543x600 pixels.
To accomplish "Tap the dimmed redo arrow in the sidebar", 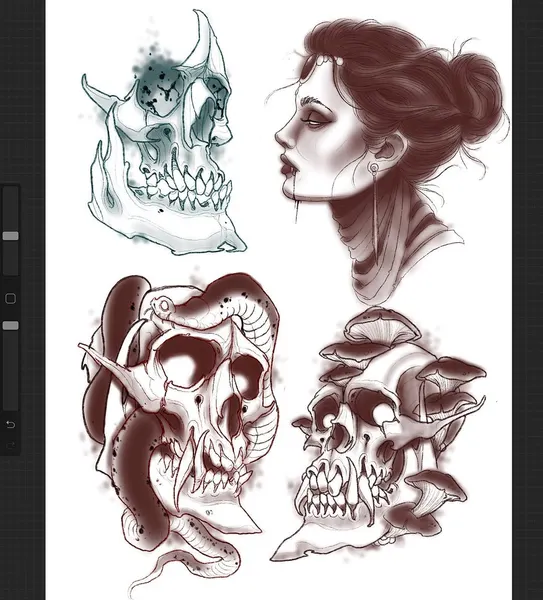I will point(11,445).
